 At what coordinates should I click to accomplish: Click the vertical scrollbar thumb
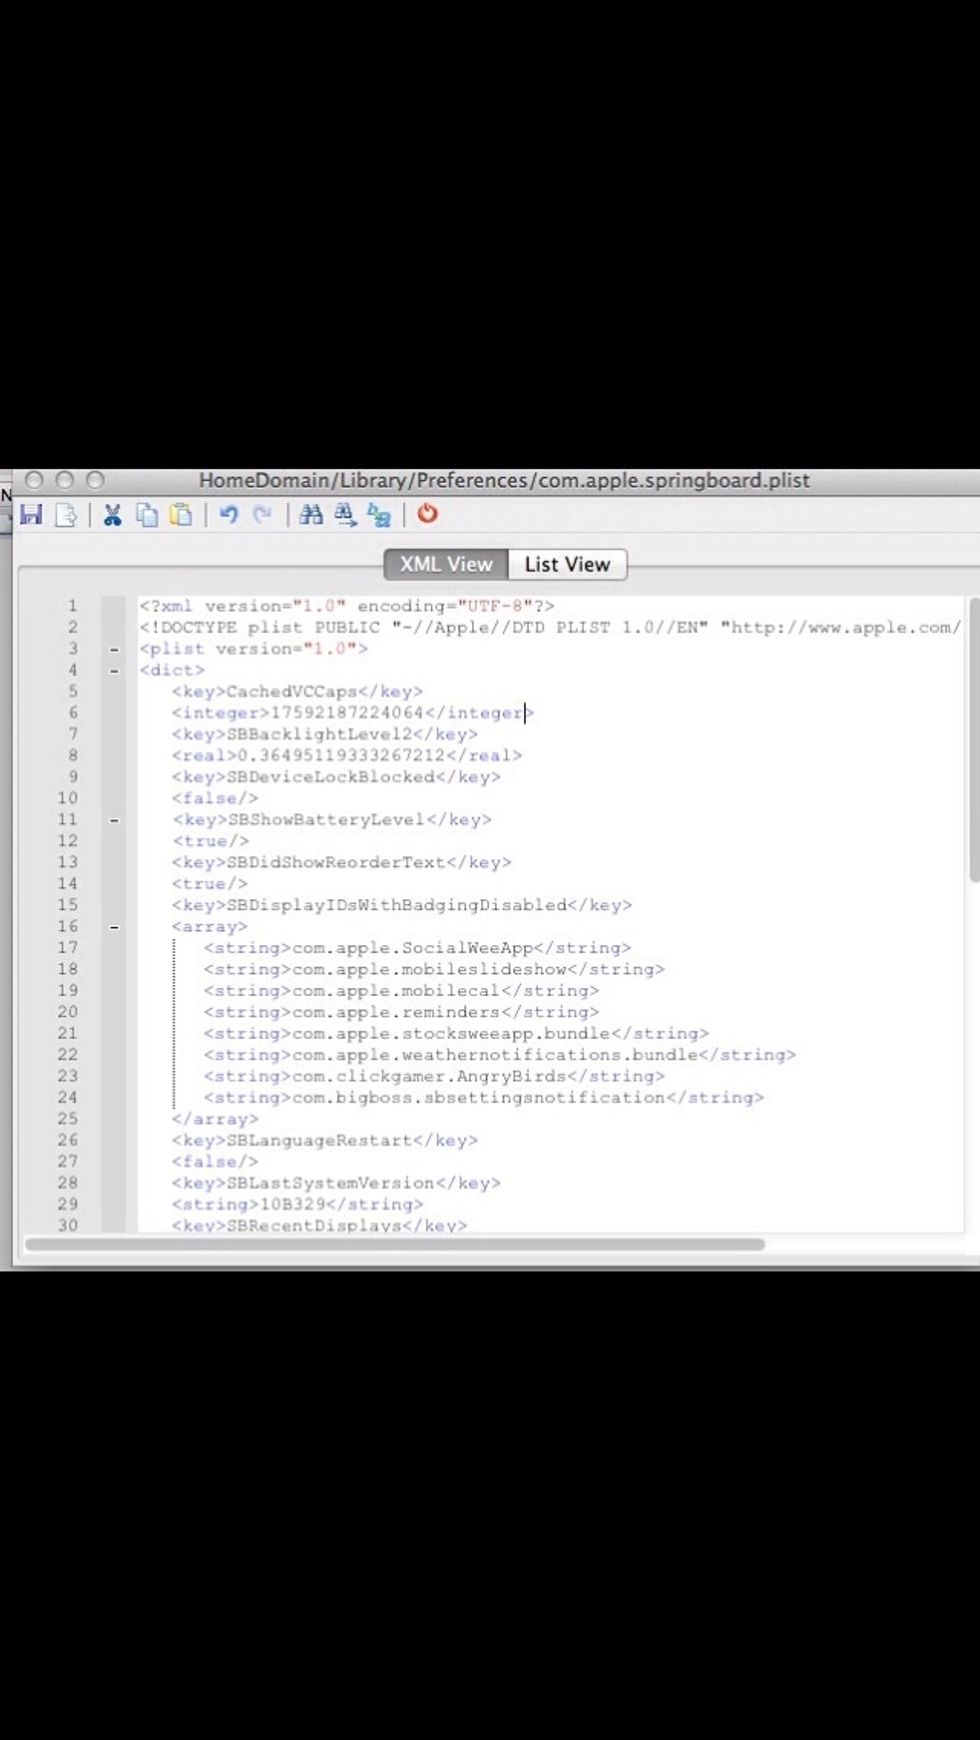[x=973, y=740]
